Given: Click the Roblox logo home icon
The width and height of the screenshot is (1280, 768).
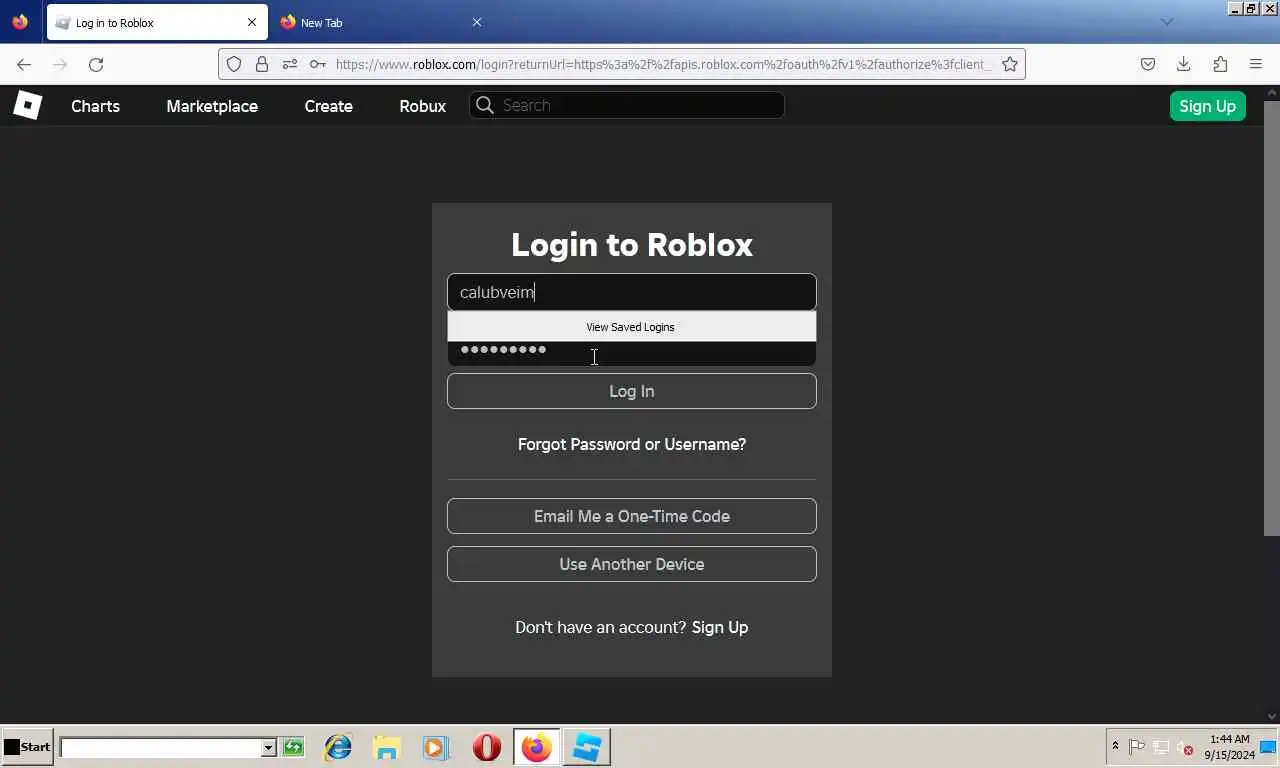Looking at the screenshot, I should coord(27,105).
